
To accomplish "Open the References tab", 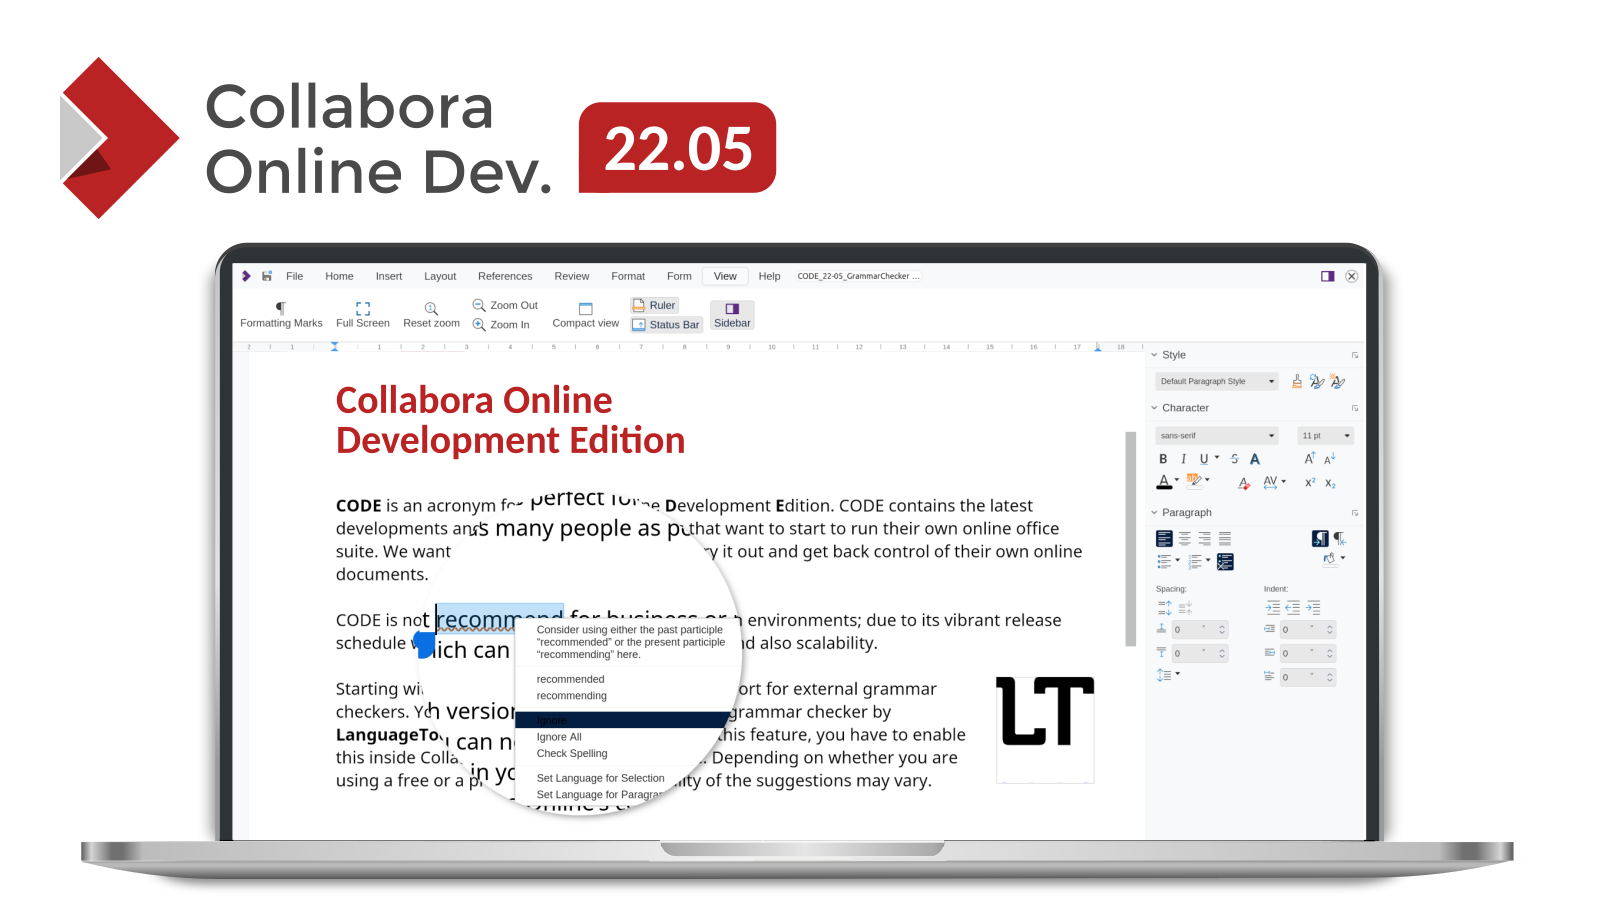I will click(505, 276).
